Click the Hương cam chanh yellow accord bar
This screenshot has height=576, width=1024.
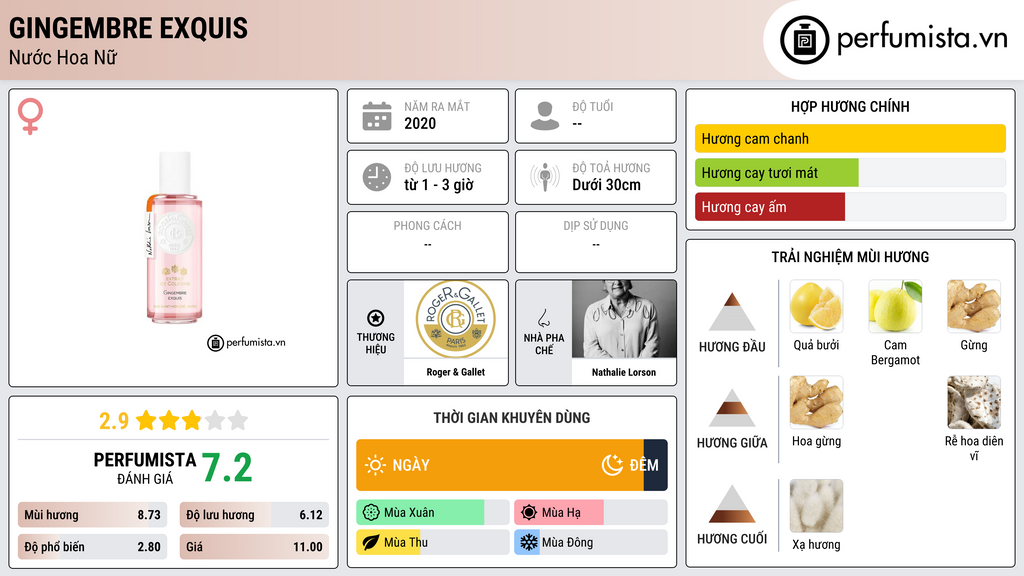(850, 138)
